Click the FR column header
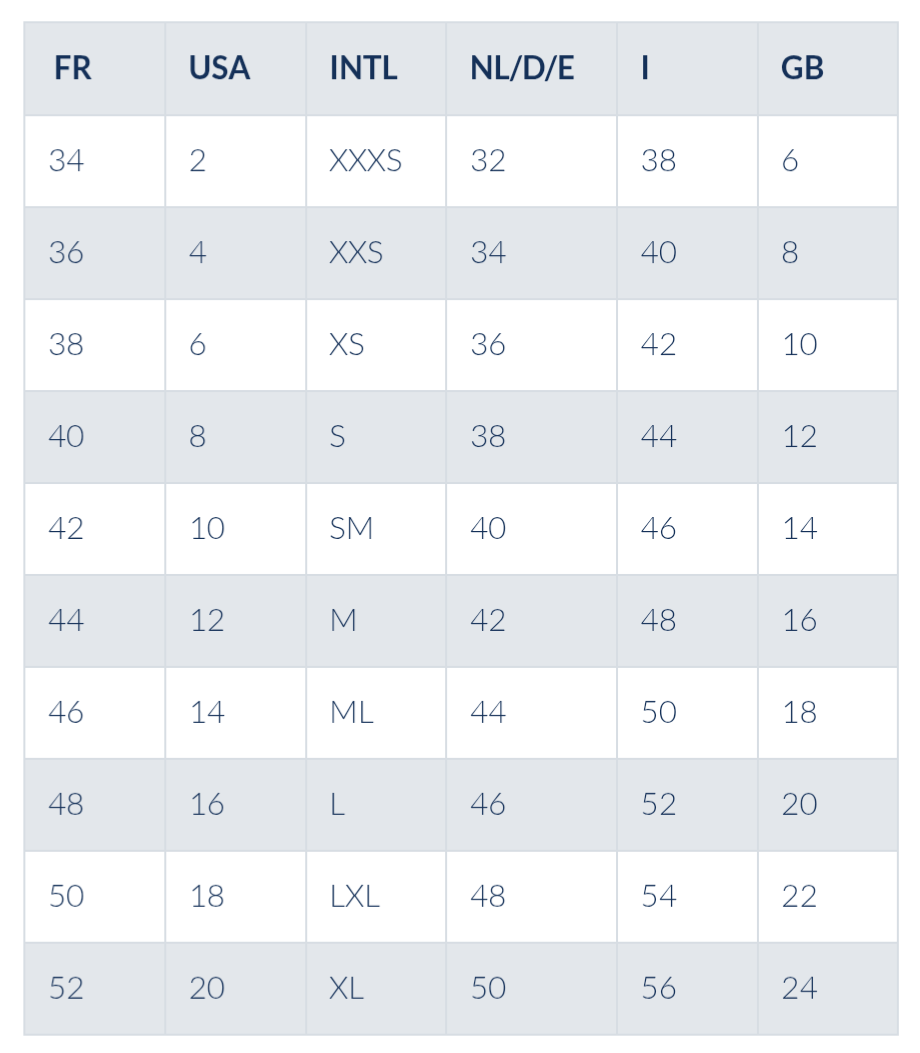 [x=95, y=68]
